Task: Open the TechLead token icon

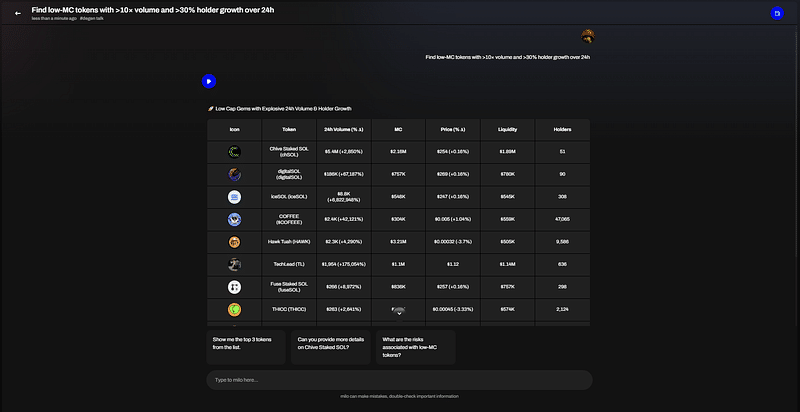Action: point(234,264)
